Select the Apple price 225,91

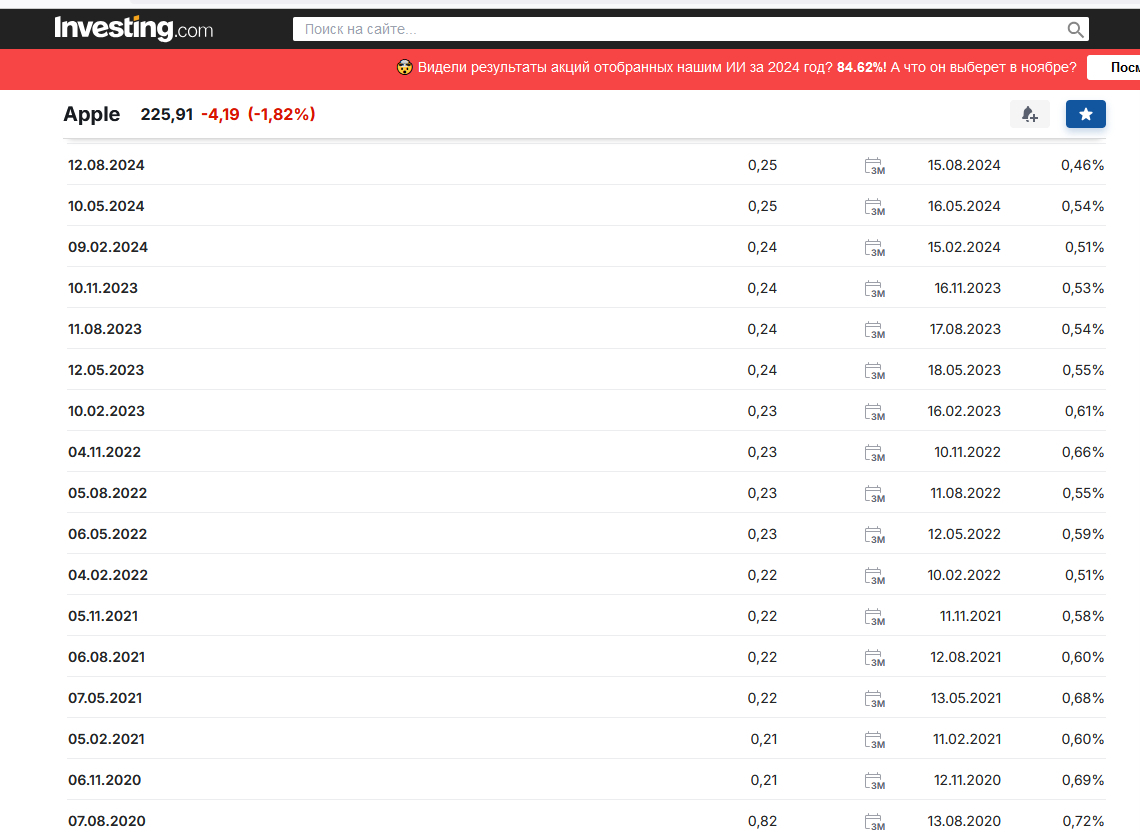click(166, 115)
